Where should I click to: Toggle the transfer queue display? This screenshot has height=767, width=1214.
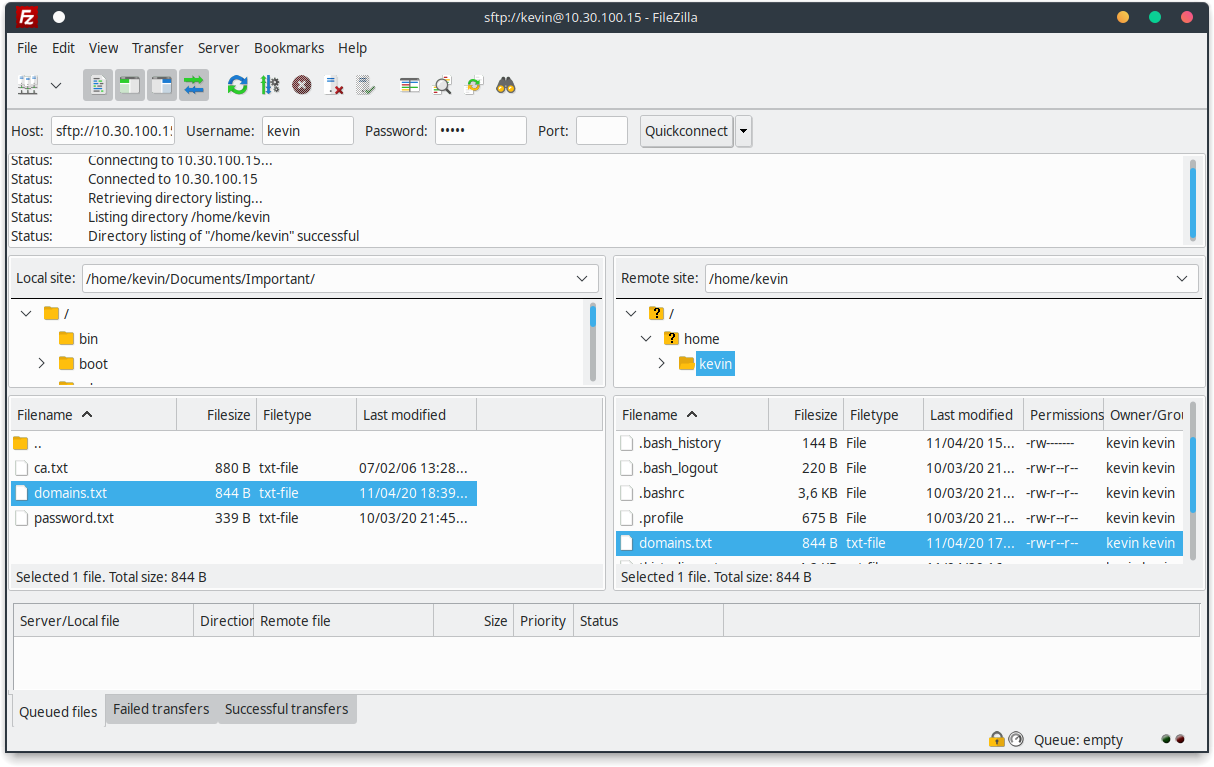(x=193, y=85)
